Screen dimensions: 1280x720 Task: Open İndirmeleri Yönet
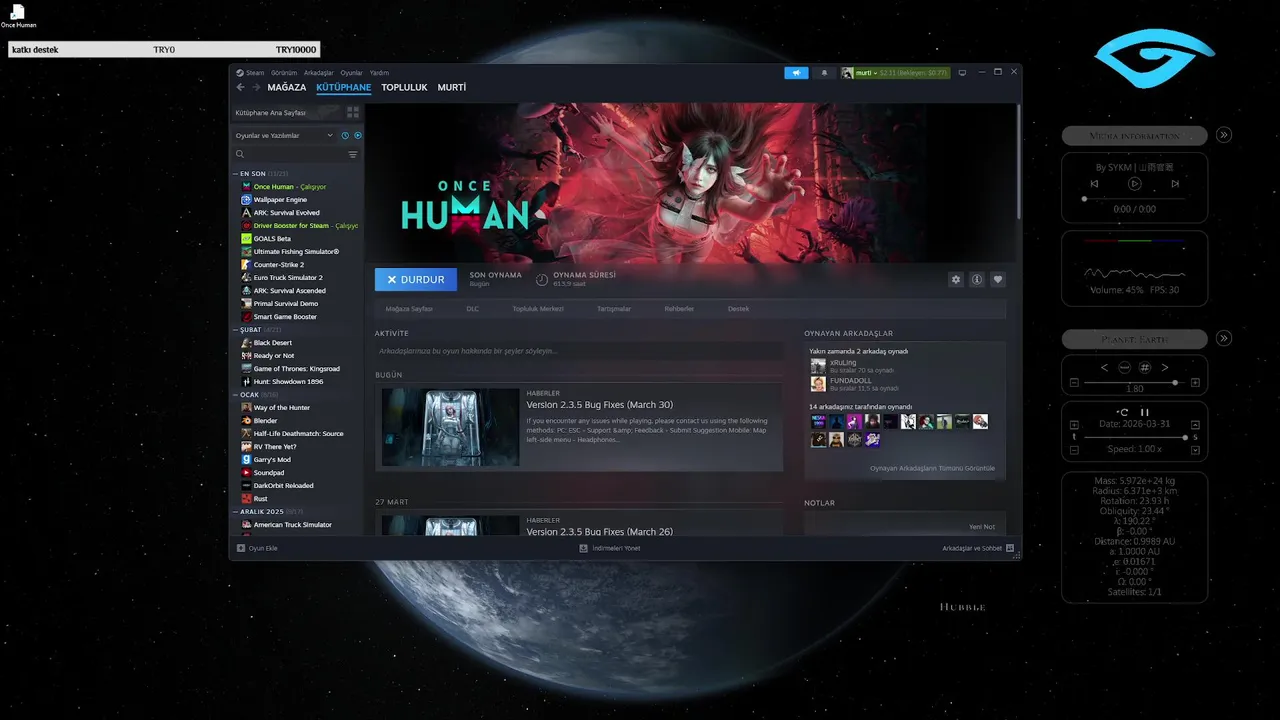click(610, 548)
